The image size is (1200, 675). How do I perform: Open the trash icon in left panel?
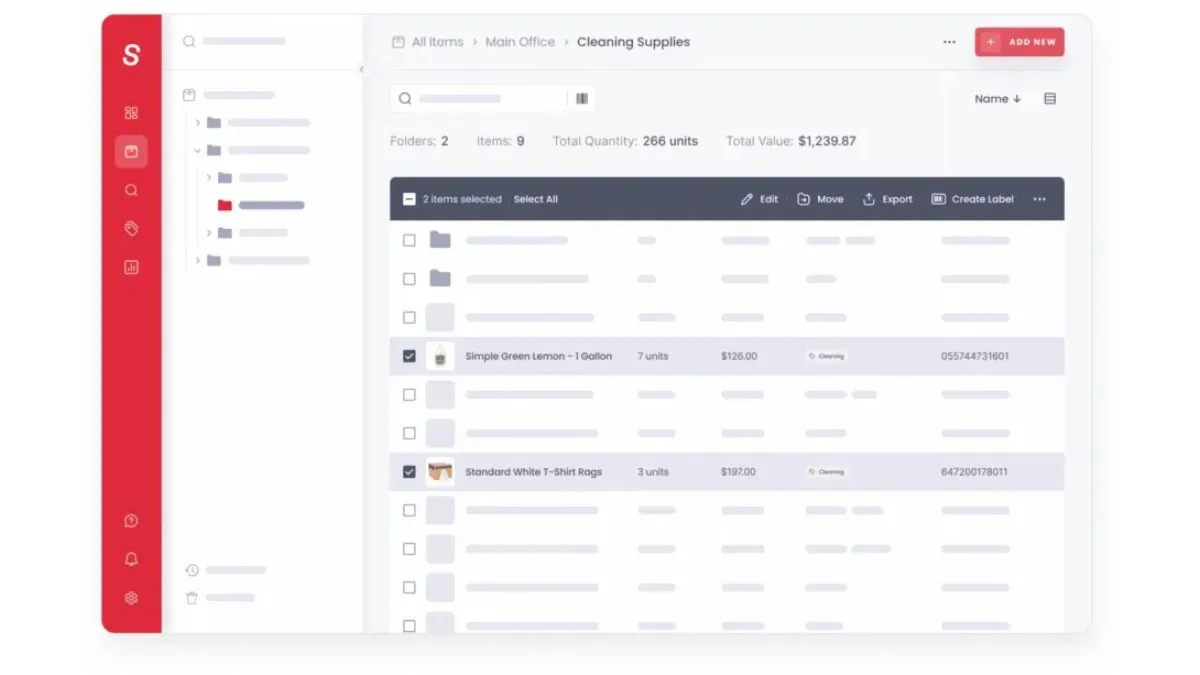point(192,598)
